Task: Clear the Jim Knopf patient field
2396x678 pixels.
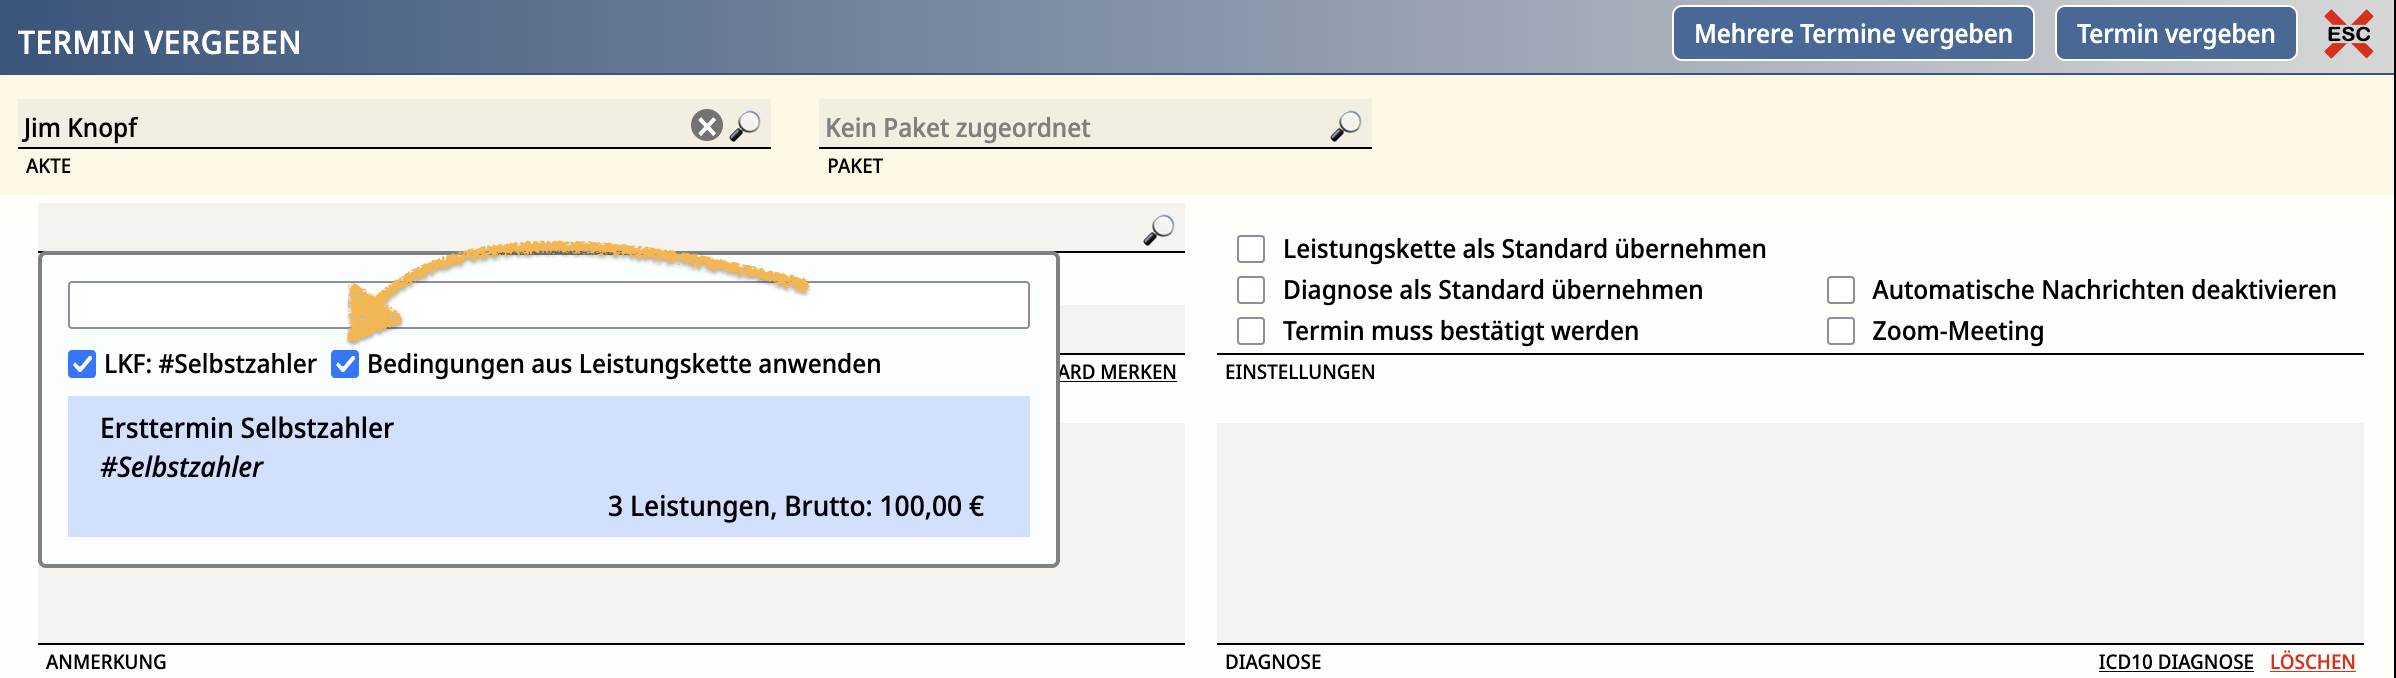Action: (706, 126)
